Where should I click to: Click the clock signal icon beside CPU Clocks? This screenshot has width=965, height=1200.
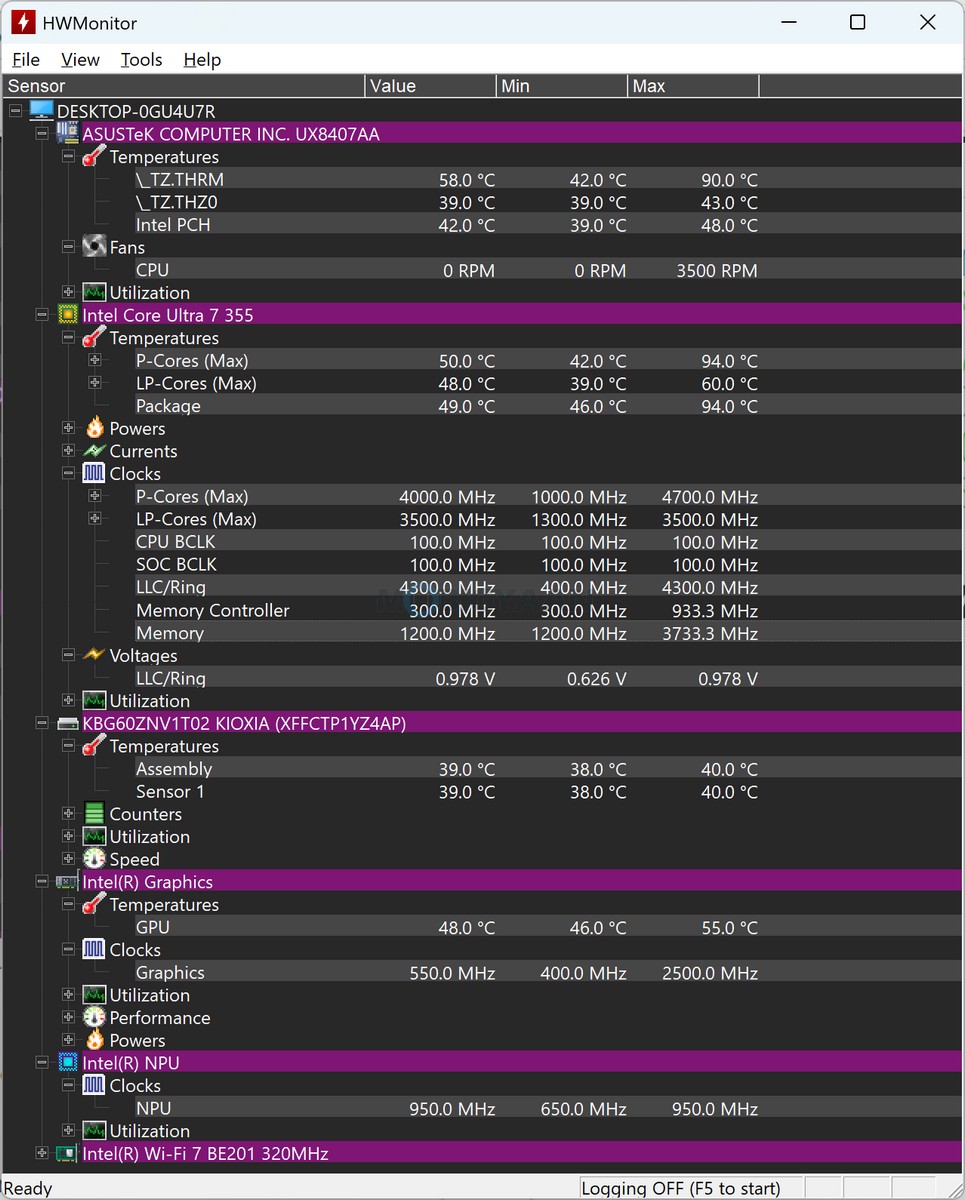click(94, 473)
